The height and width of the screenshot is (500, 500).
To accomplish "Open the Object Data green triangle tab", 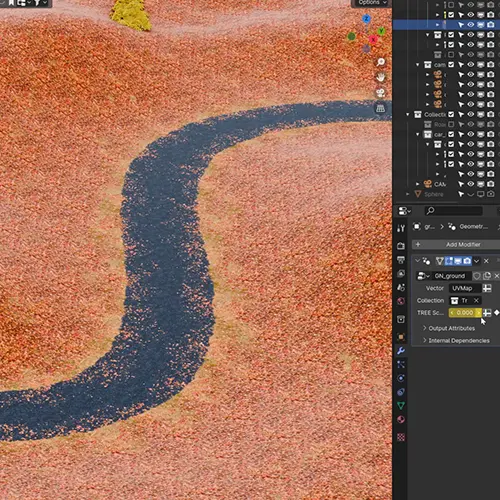I will [x=401, y=406].
